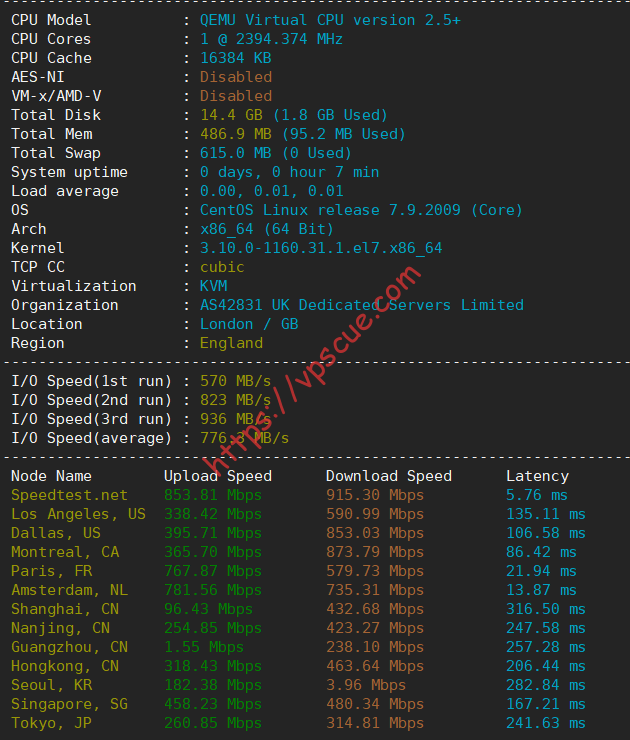The image size is (630, 740).
Task: Click the Download Speed column header
Action: point(389,476)
